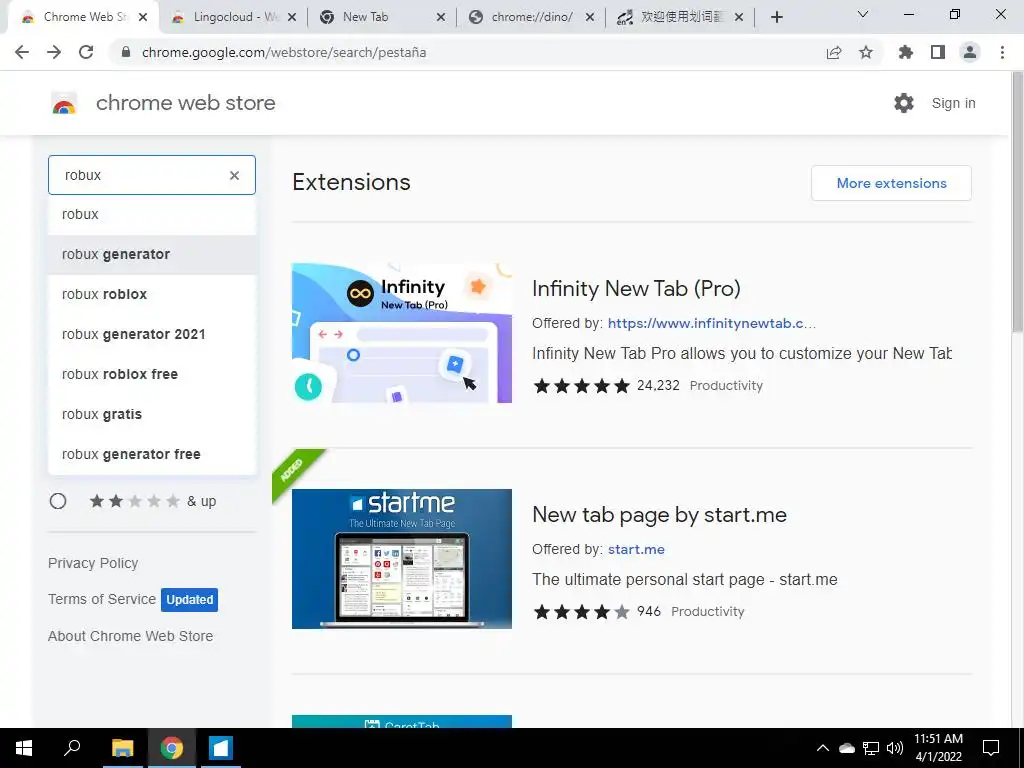Open the Extensions puzzle icon

[x=905, y=52]
